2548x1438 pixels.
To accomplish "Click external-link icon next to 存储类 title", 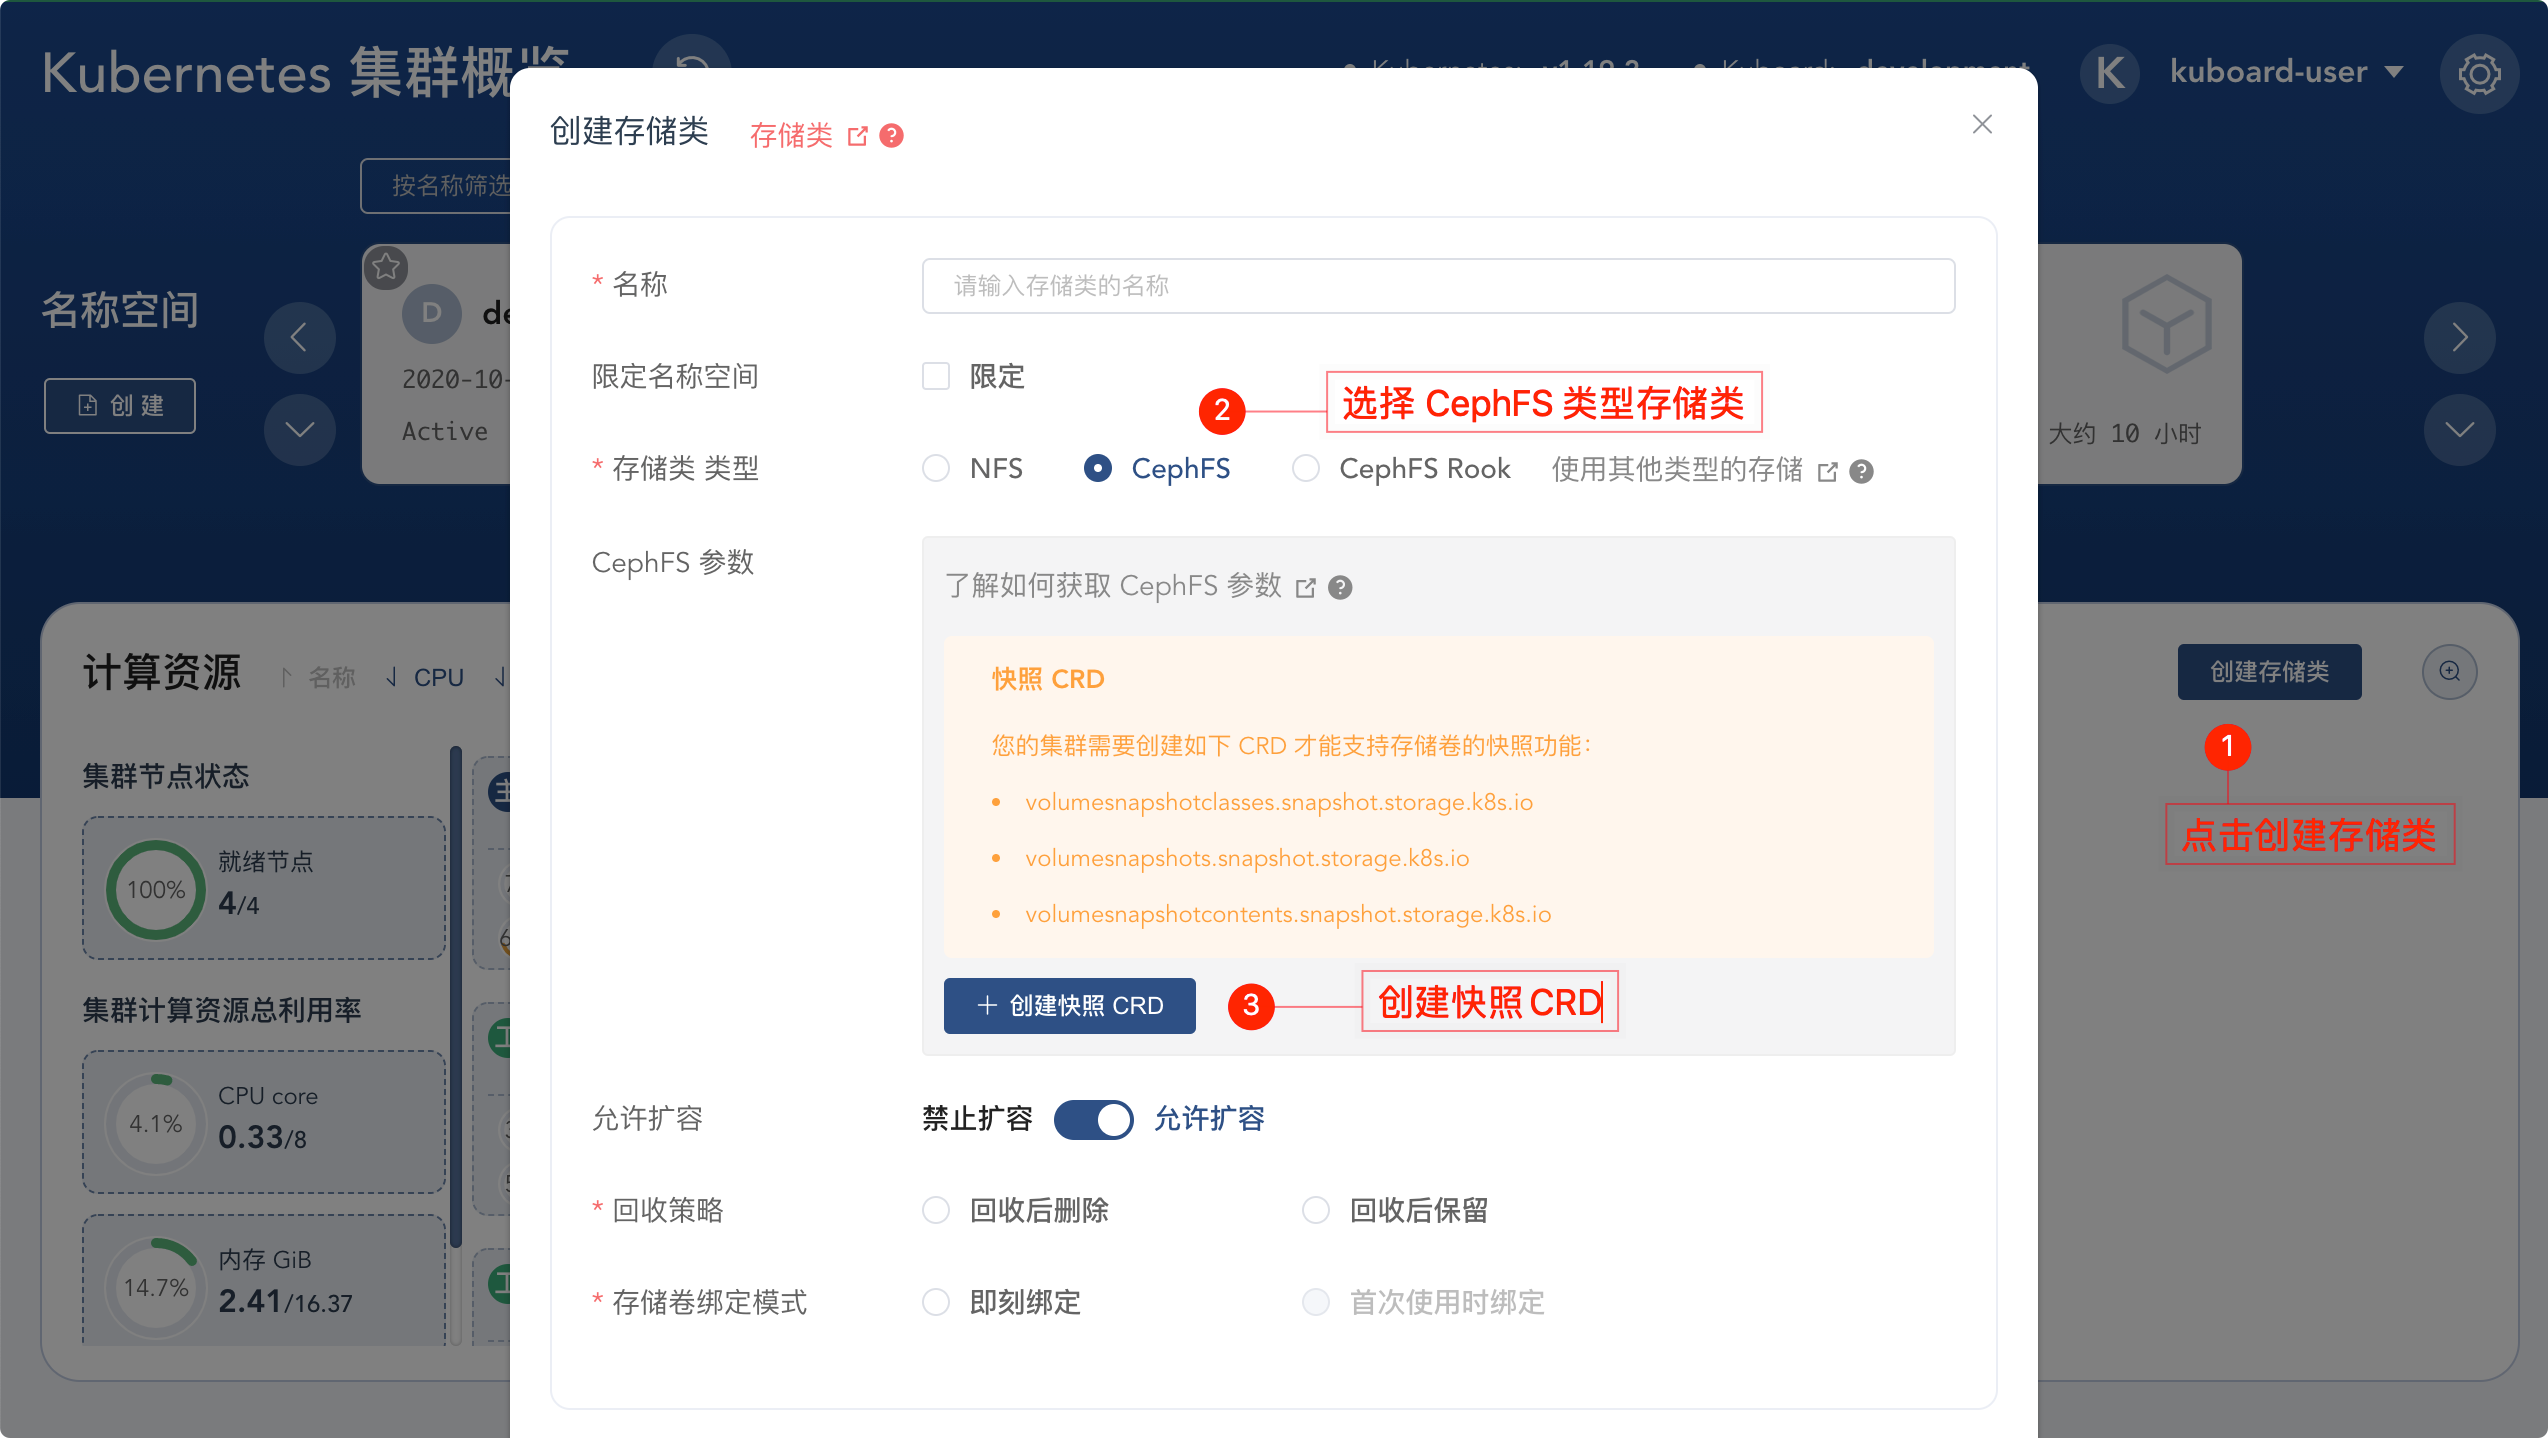I will pyautogui.click(x=857, y=136).
